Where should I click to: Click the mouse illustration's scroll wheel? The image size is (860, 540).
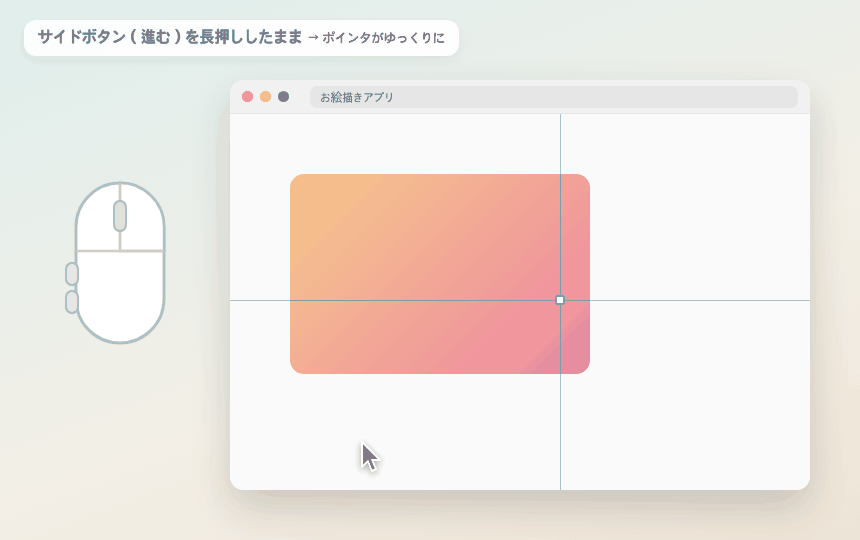pos(120,216)
